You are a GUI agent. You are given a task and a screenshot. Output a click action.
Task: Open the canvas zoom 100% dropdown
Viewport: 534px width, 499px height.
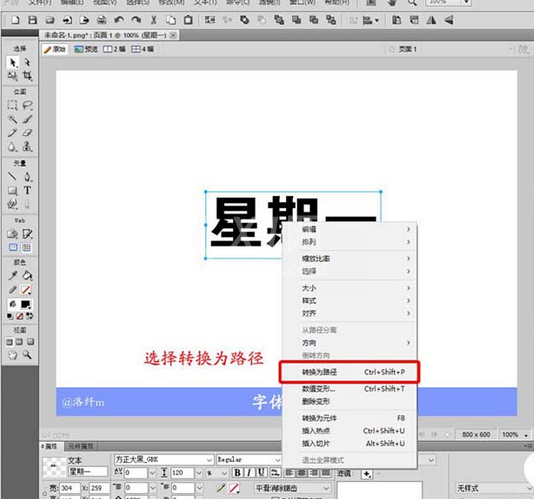[515, 435]
